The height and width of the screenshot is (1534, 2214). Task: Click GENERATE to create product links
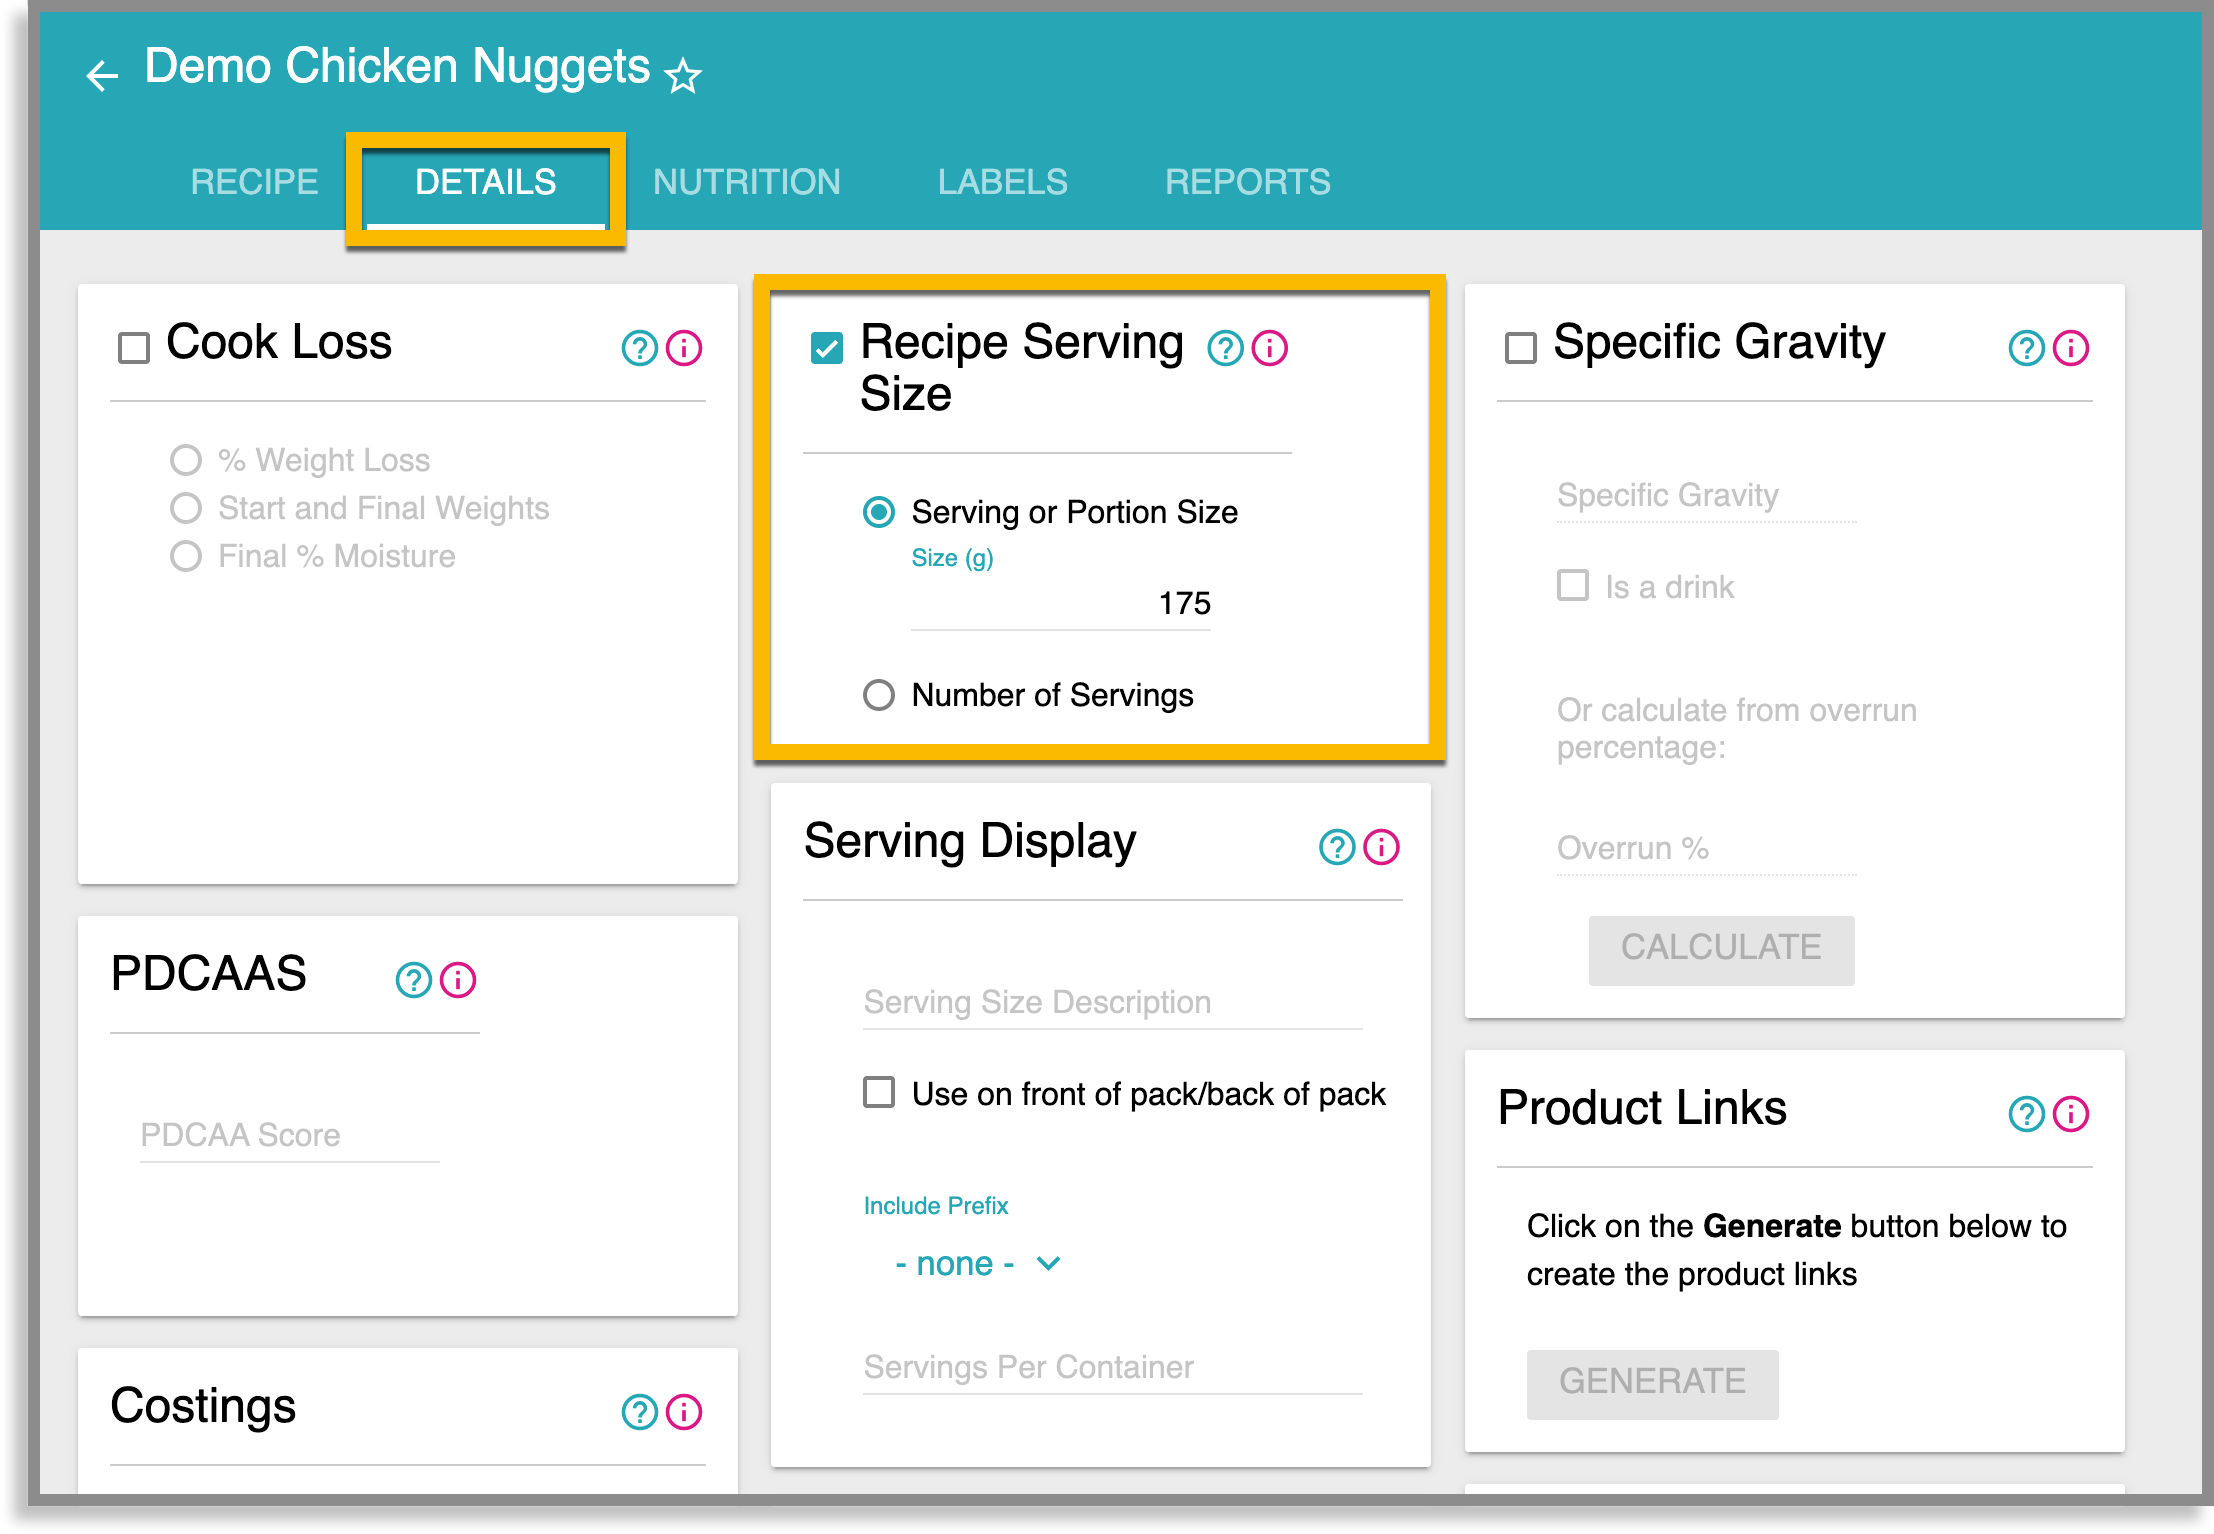coord(1652,1382)
